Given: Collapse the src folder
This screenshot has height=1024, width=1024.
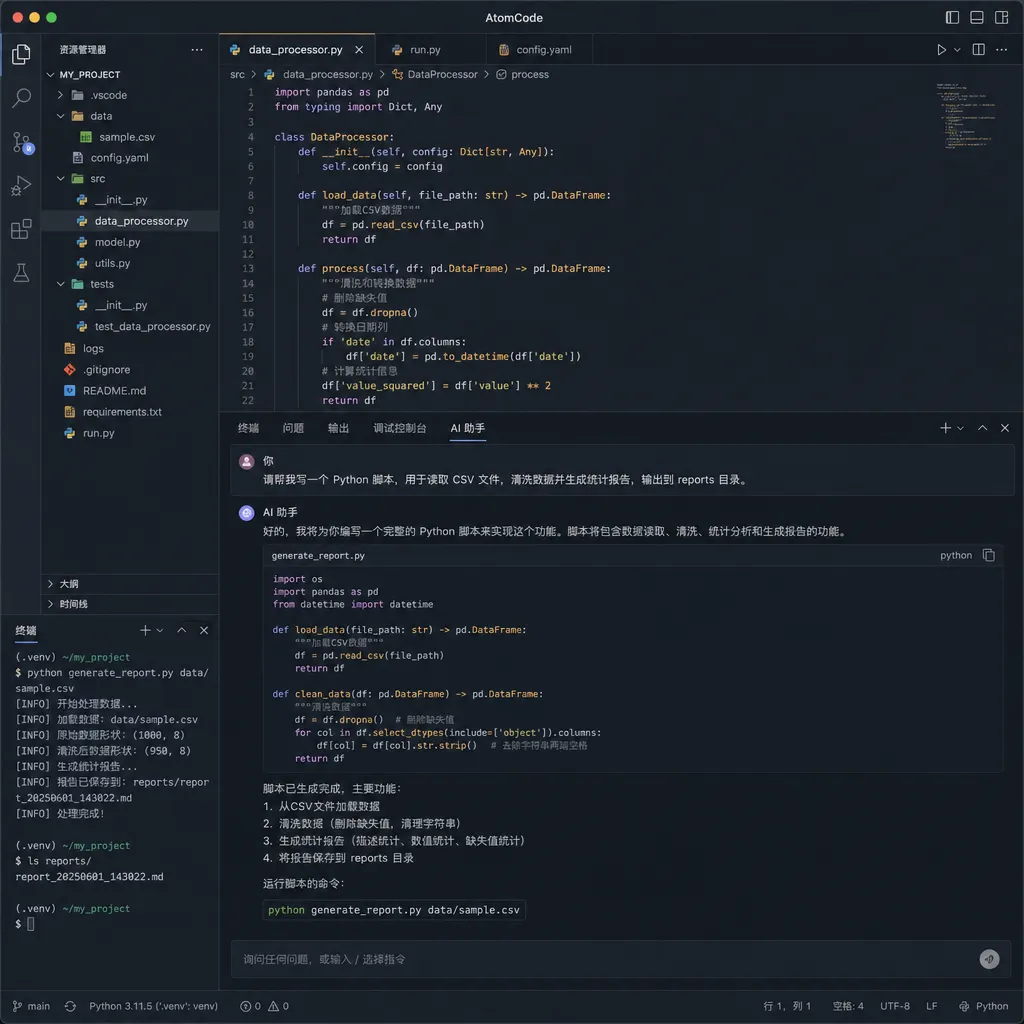Looking at the screenshot, I should tap(60, 178).
